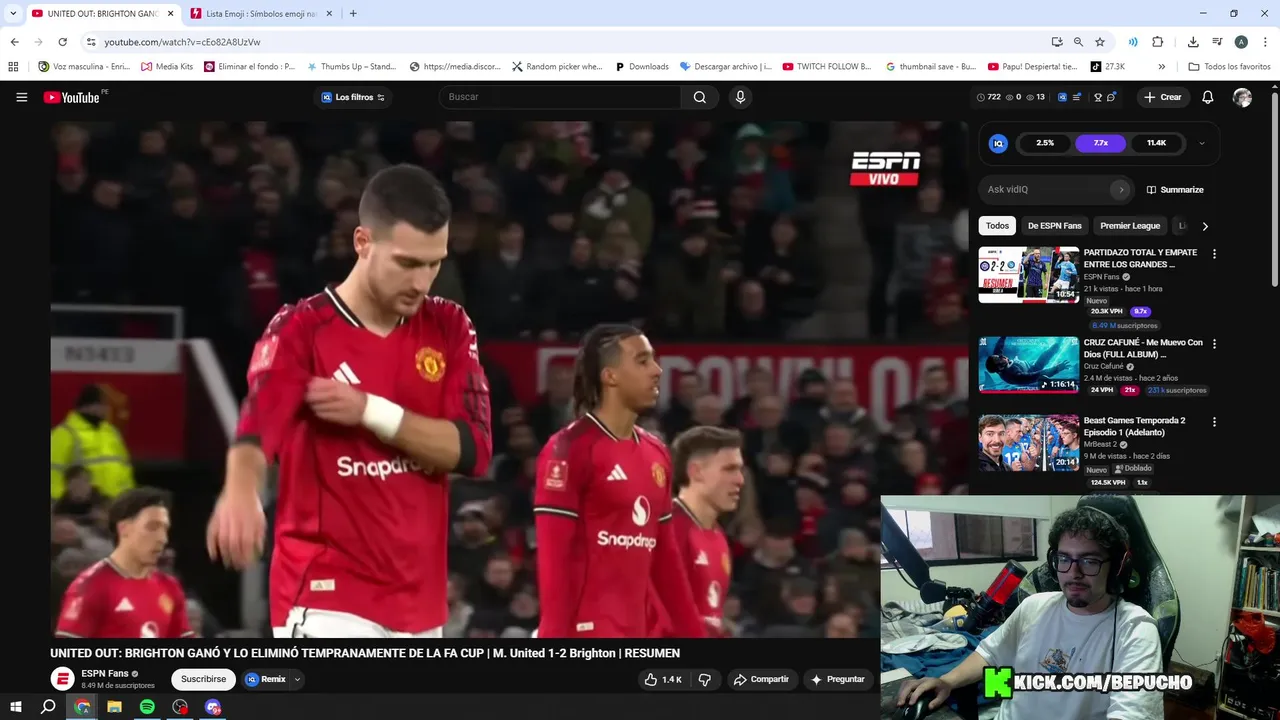Open the YouTube account avatar menu

(1242, 97)
